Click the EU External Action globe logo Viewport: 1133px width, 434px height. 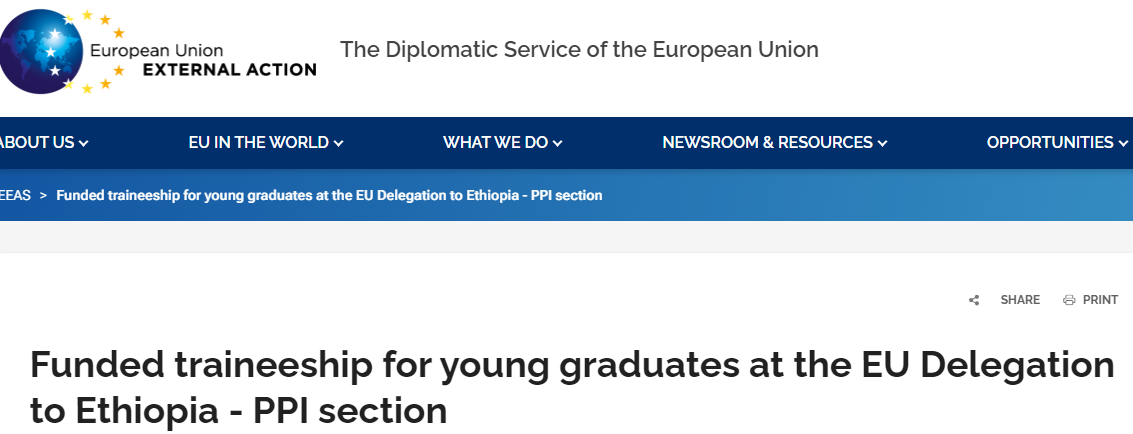point(42,50)
